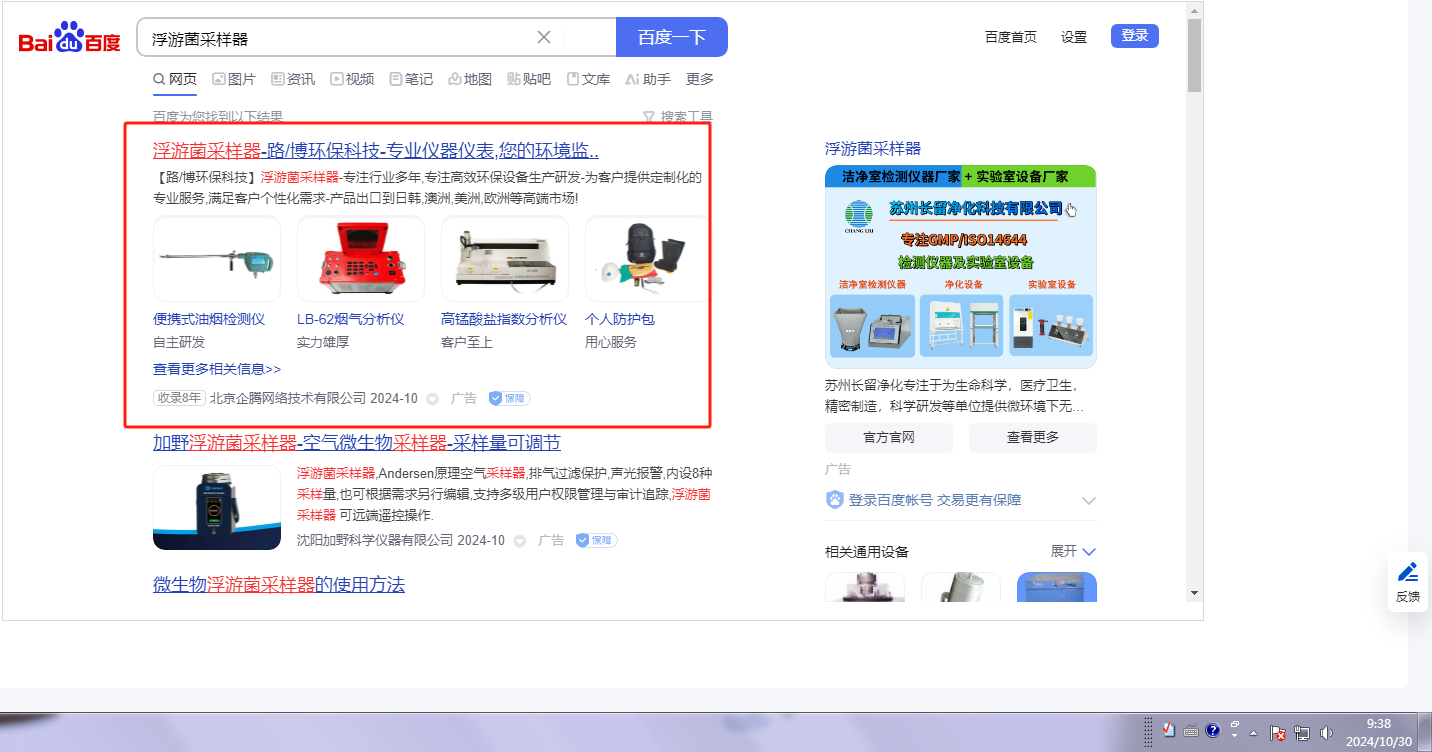The image size is (1432, 752).
Task: Click the volume speaker tray icon
Action: (1327, 733)
